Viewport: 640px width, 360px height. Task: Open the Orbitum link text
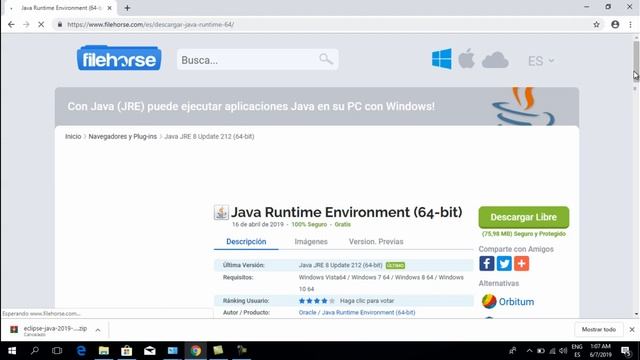tap(516, 302)
